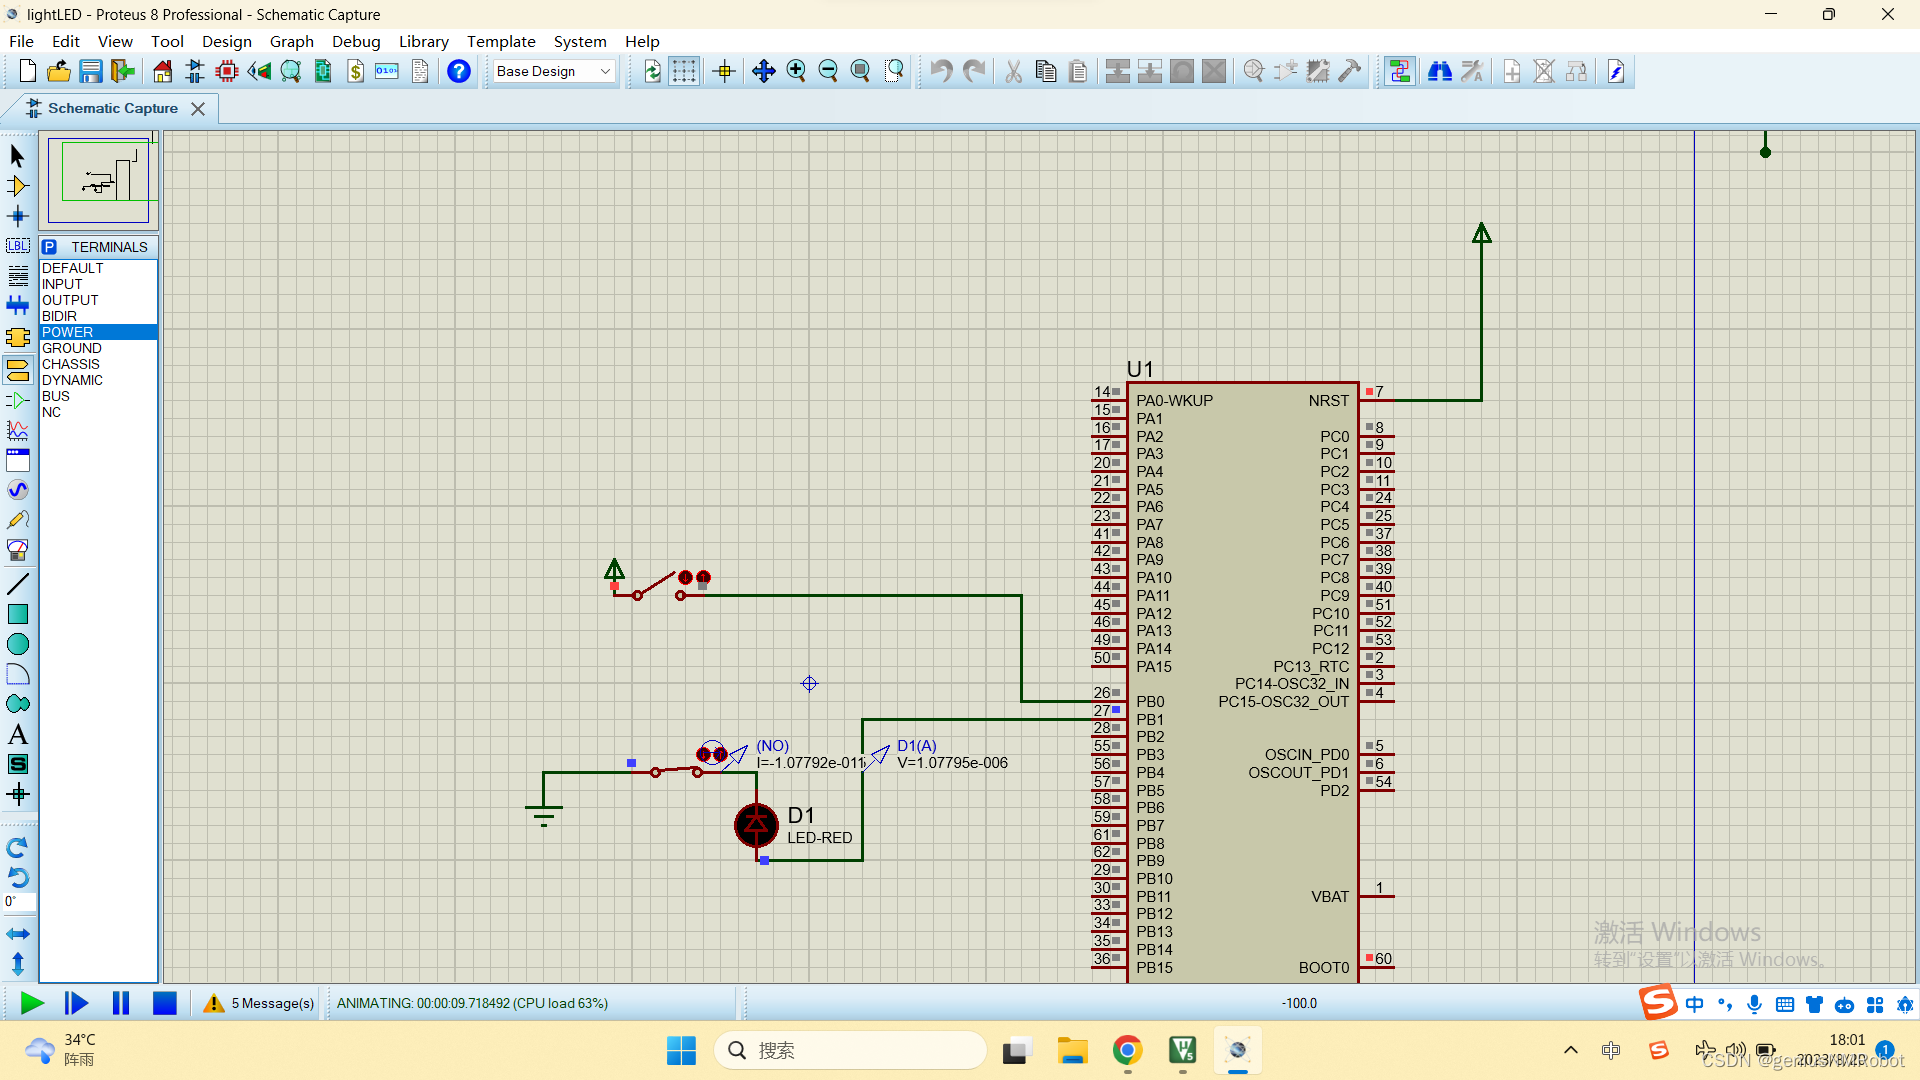Select the Redo action icon

(x=971, y=70)
